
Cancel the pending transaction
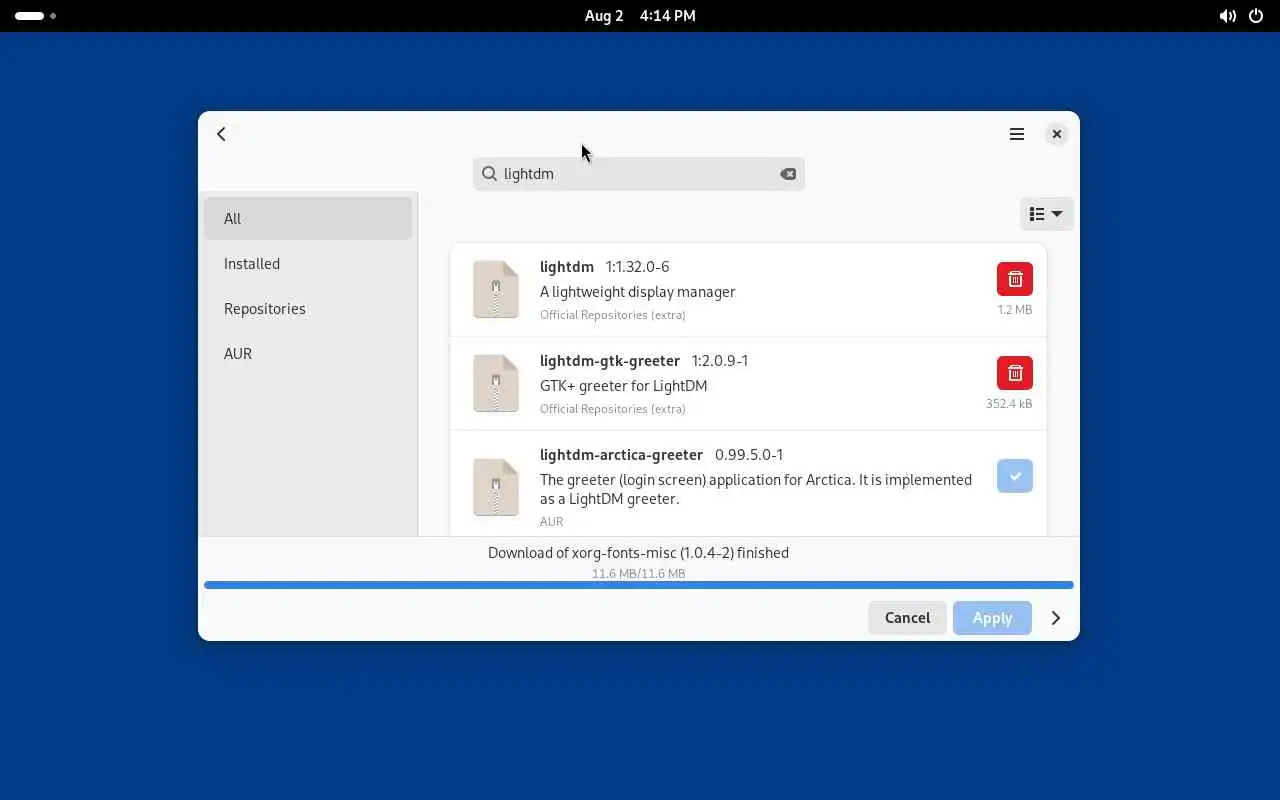(907, 618)
